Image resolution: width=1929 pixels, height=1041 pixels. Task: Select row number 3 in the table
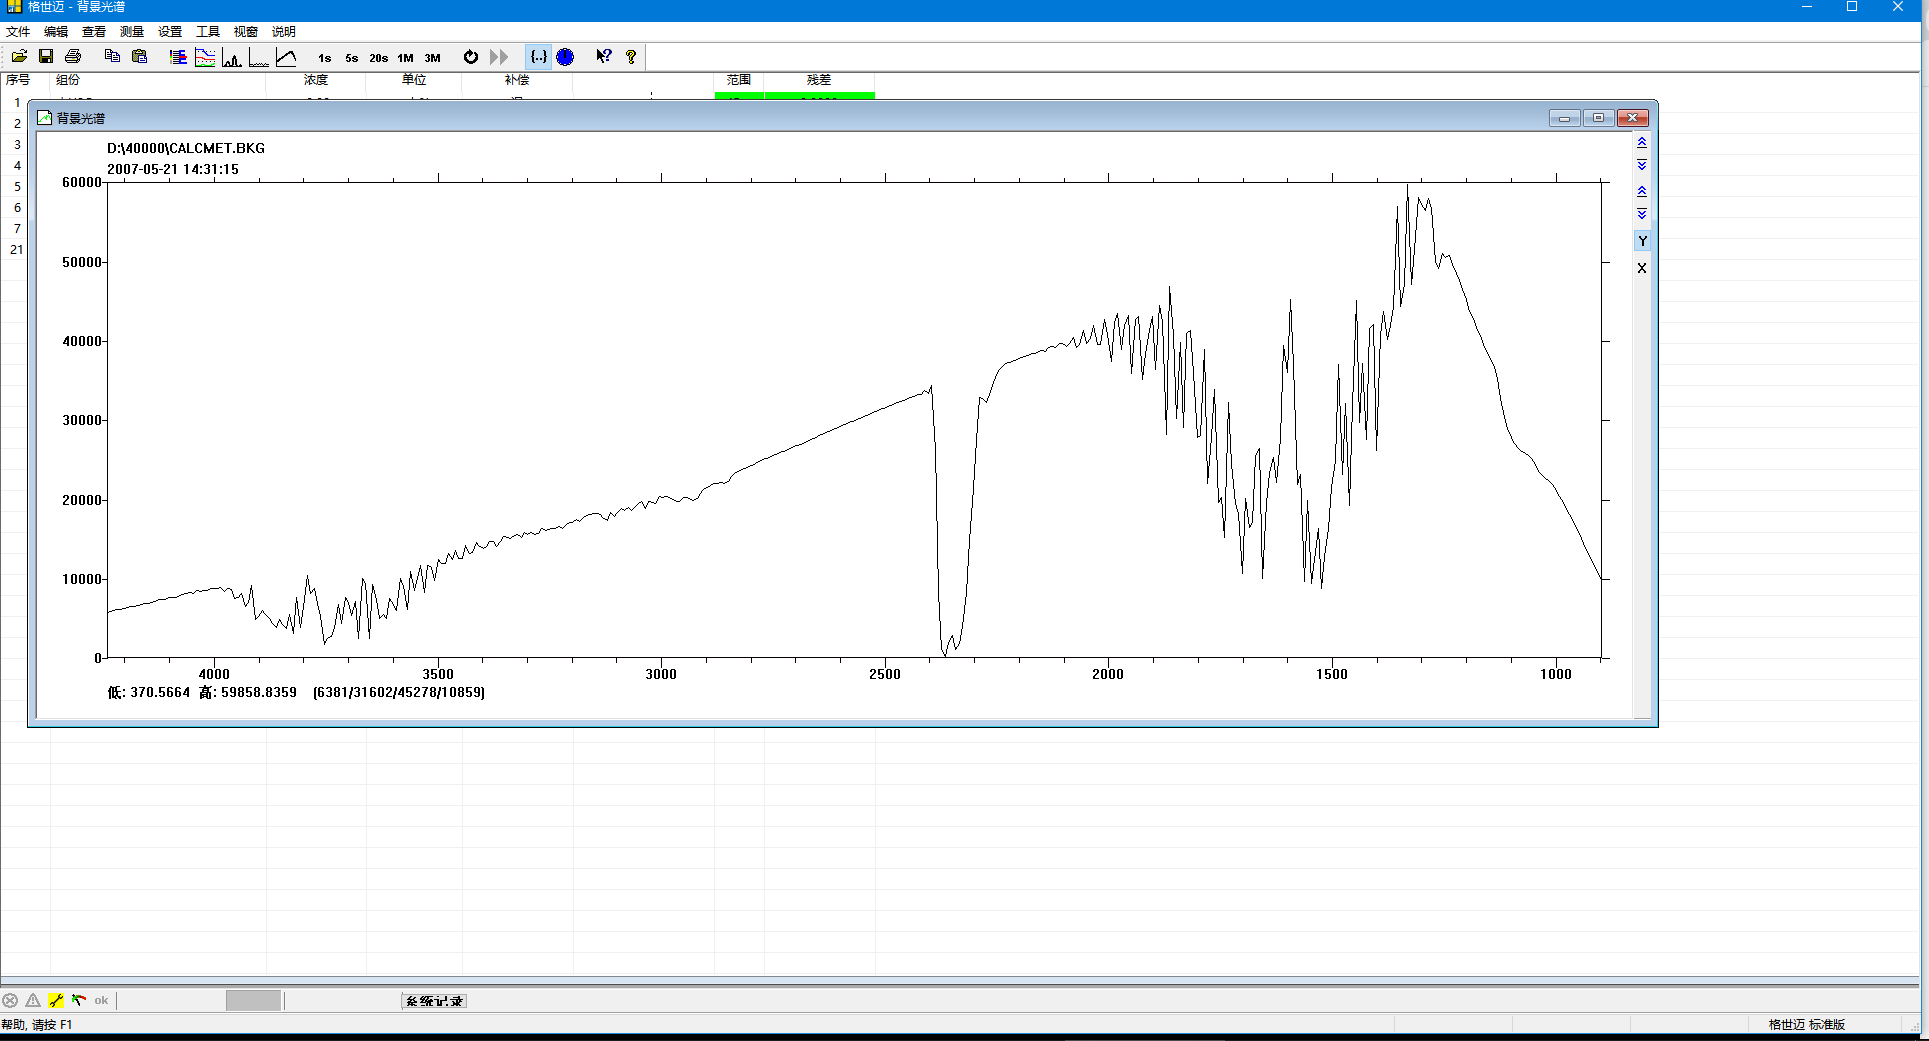[17, 145]
